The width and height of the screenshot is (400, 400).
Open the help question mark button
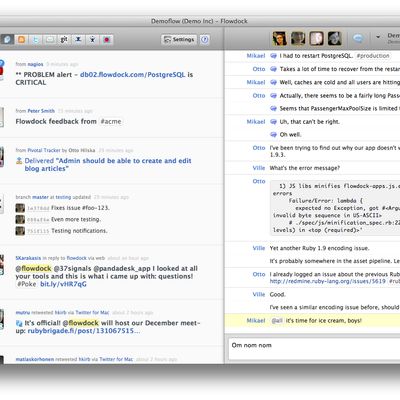205,40
